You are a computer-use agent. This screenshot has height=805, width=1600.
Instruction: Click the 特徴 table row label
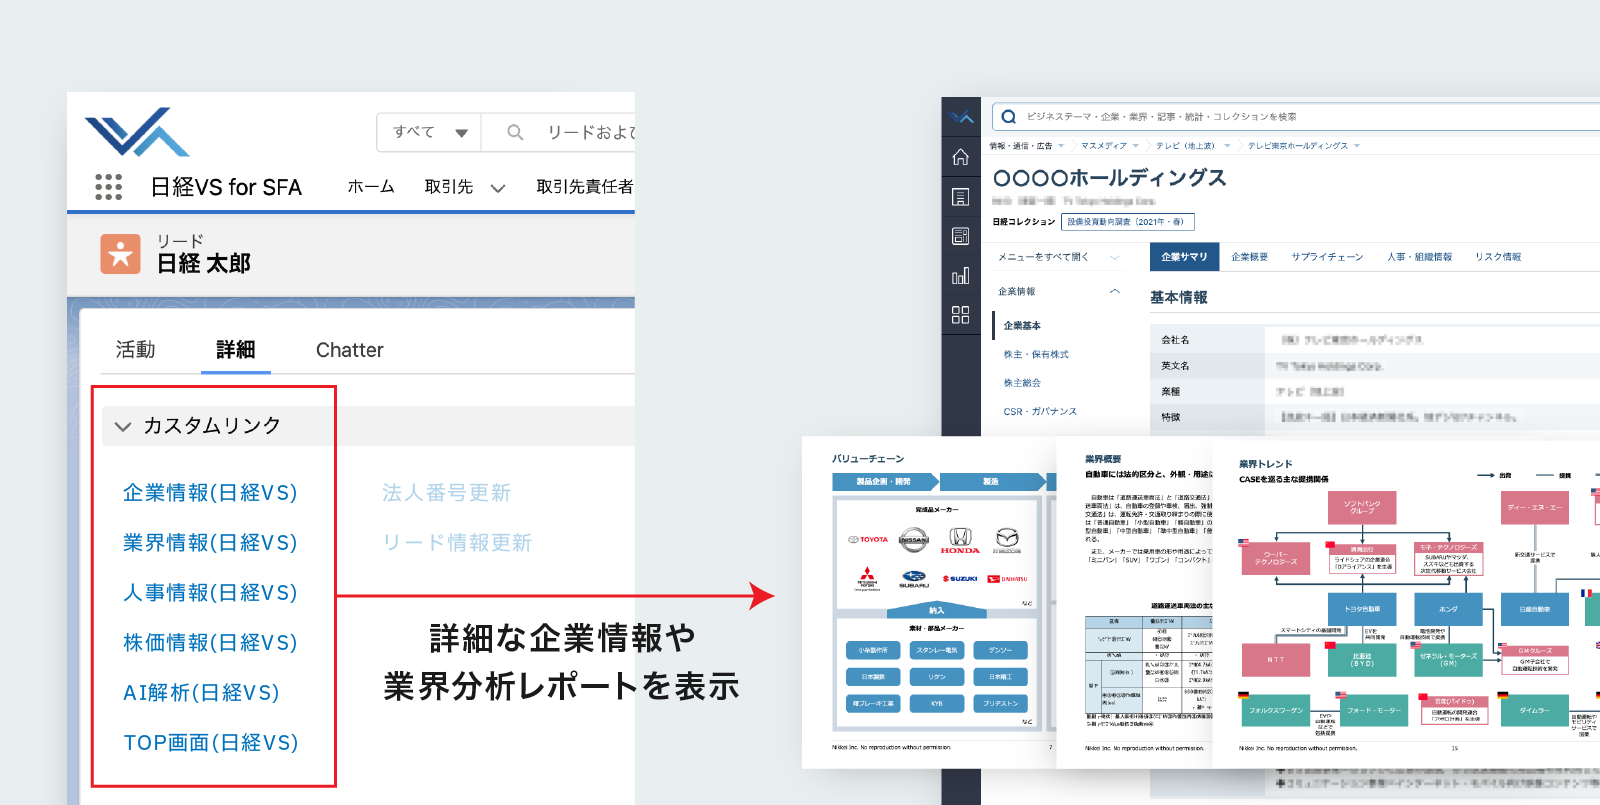(x=1170, y=417)
